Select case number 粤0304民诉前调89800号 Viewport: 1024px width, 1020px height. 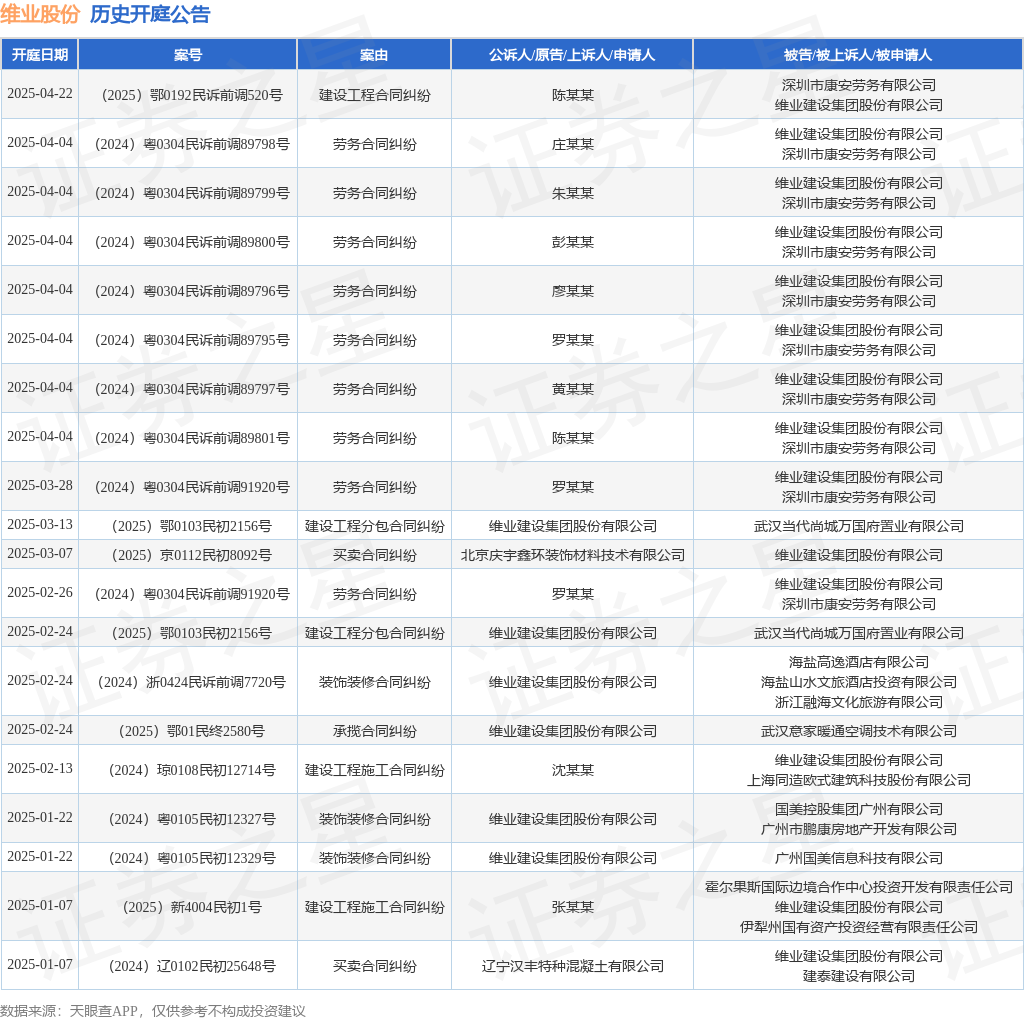coord(192,242)
